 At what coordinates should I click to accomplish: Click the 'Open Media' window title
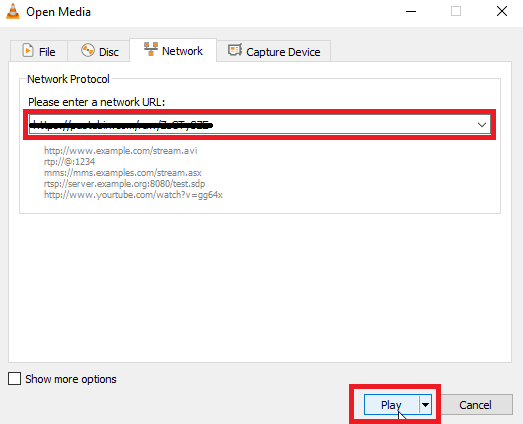58,12
